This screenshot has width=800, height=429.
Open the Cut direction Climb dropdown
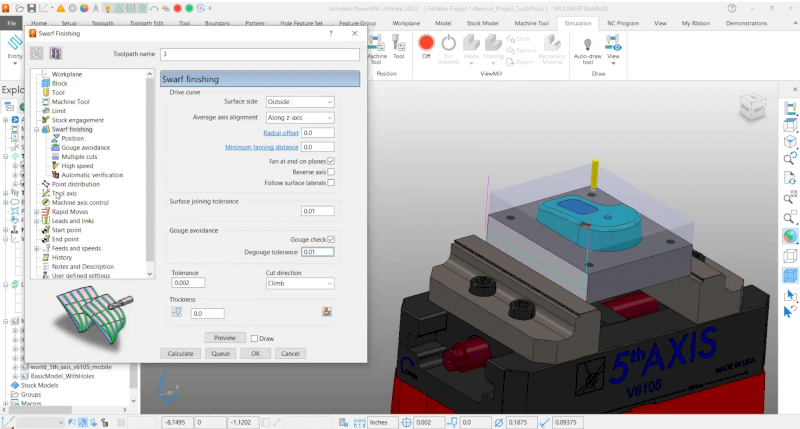click(x=299, y=284)
